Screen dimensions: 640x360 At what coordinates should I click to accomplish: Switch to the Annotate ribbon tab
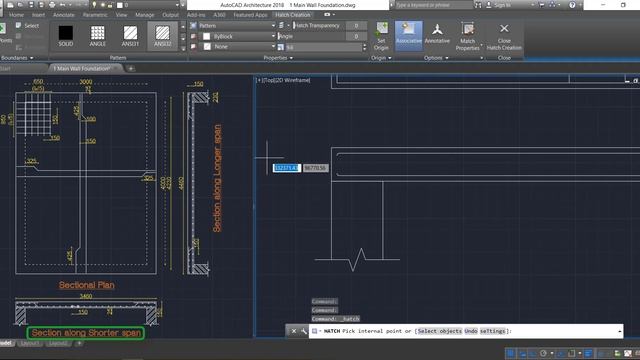(x=64, y=15)
